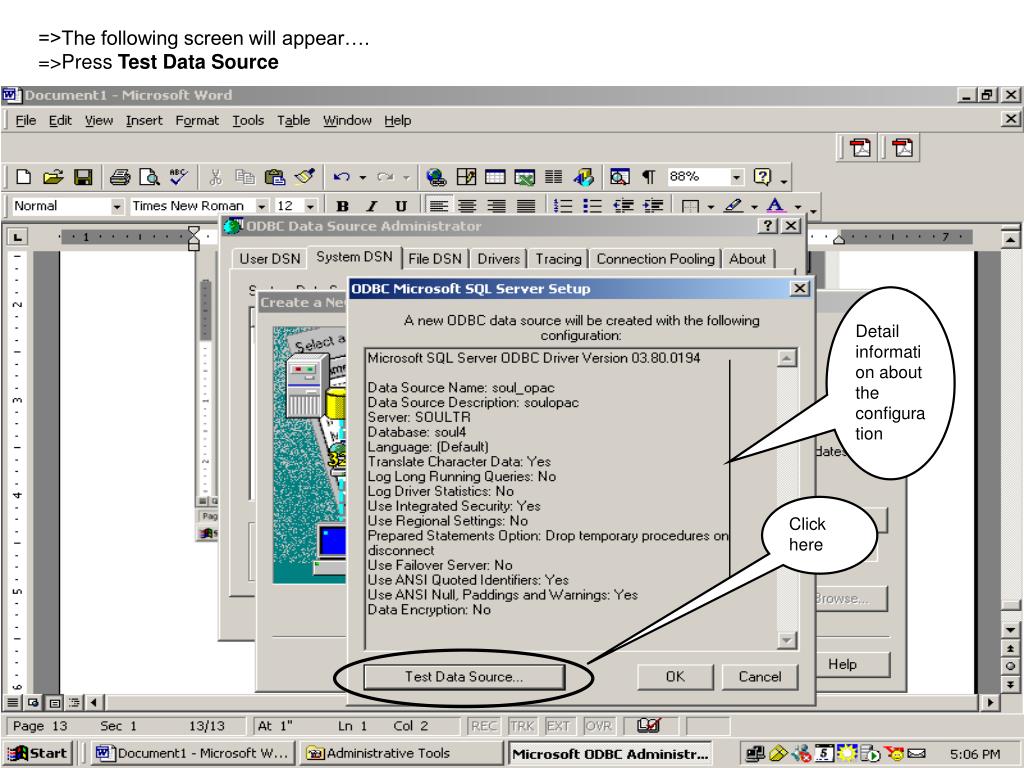Image resolution: width=1024 pixels, height=768 pixels.
Task: Open the 88% zoom dropdown
Action: click(737, 177)
